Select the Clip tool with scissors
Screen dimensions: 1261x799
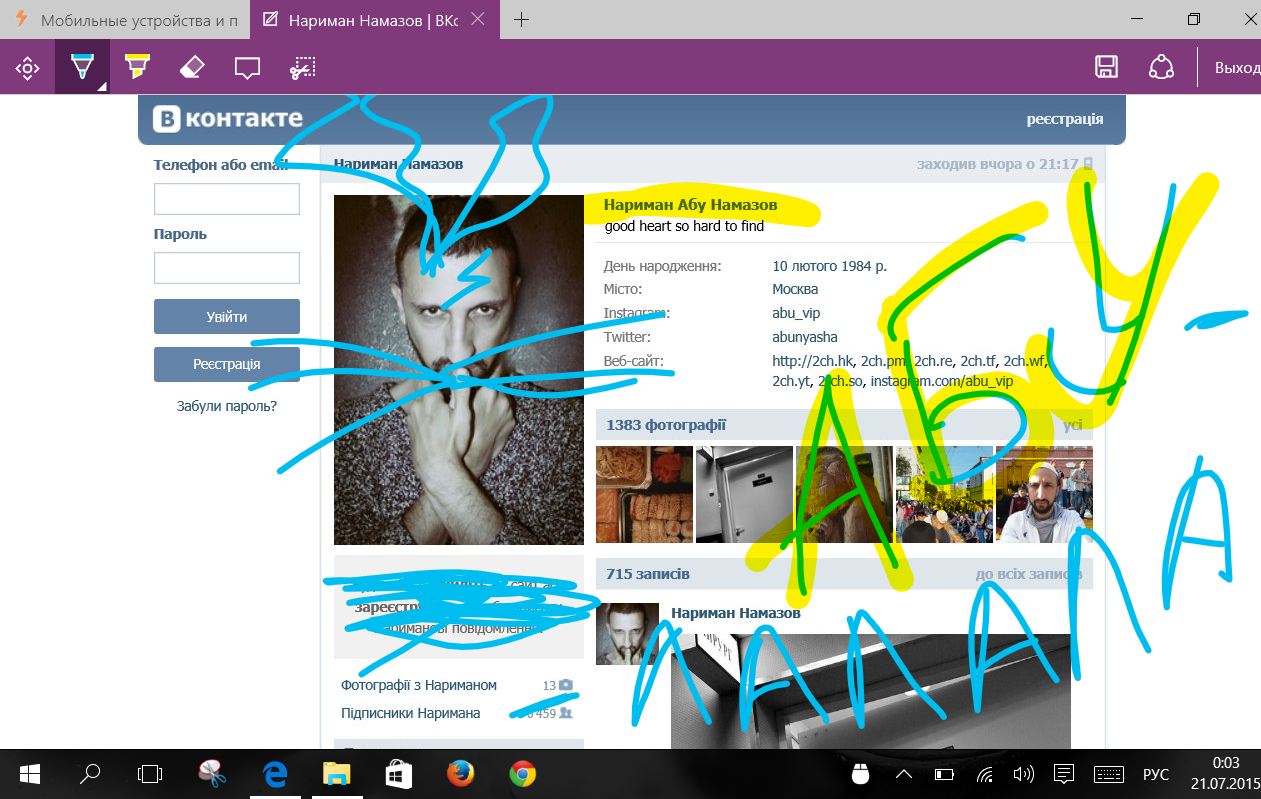[x=303, y=68]
